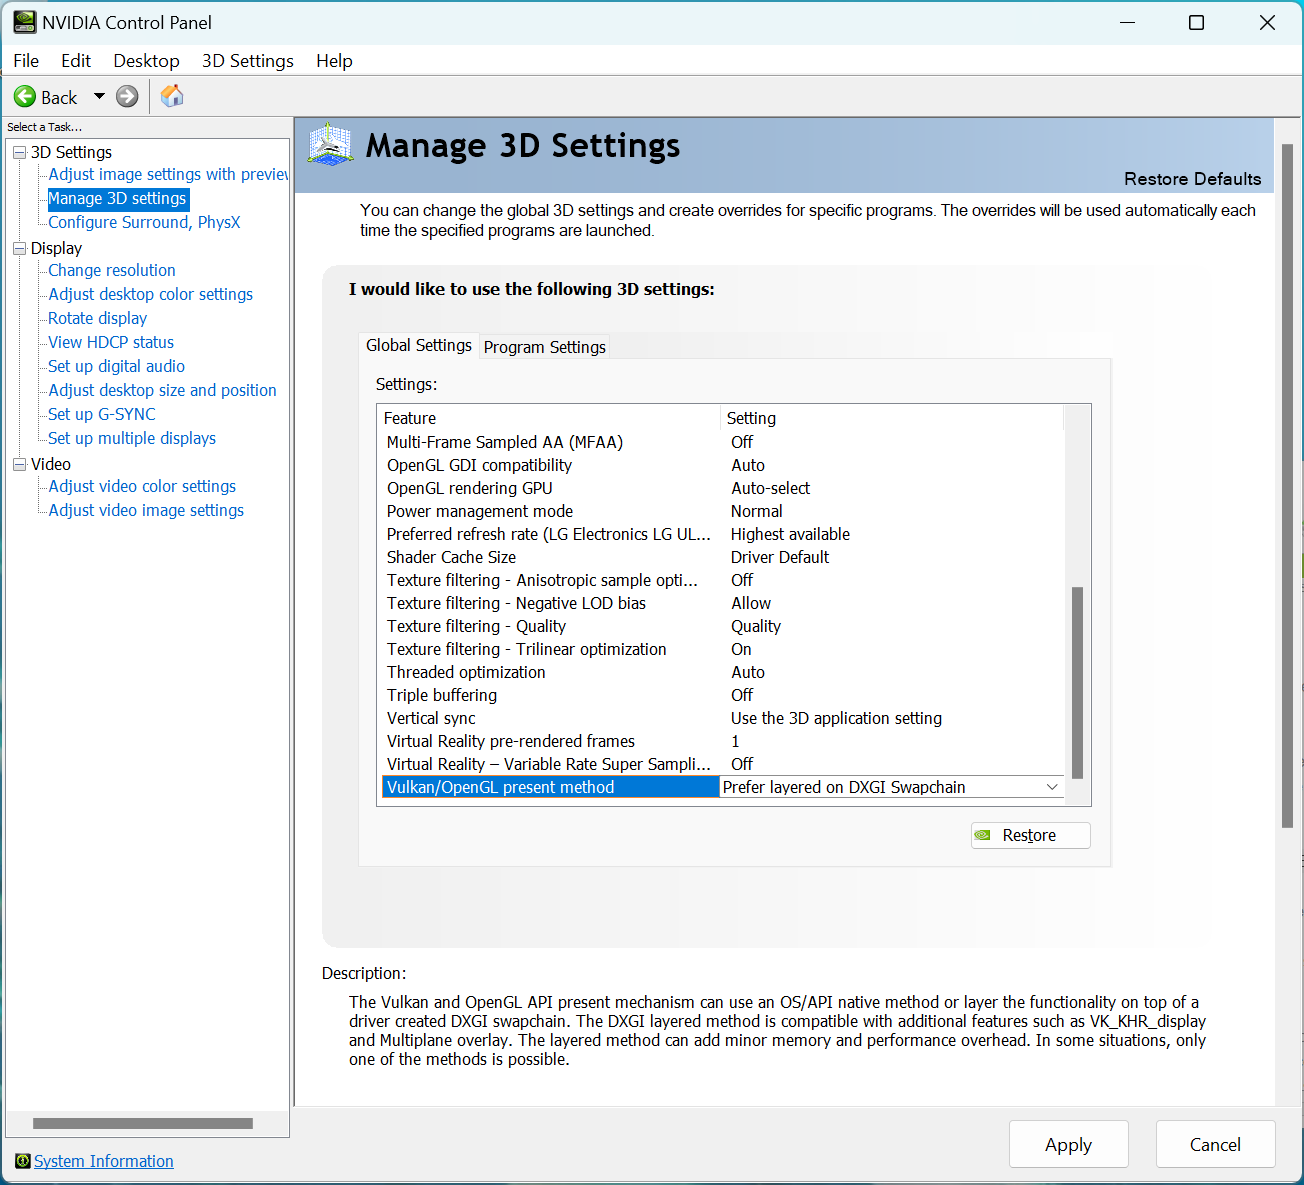Open the Back button dropdown arrow

[99, 96]
